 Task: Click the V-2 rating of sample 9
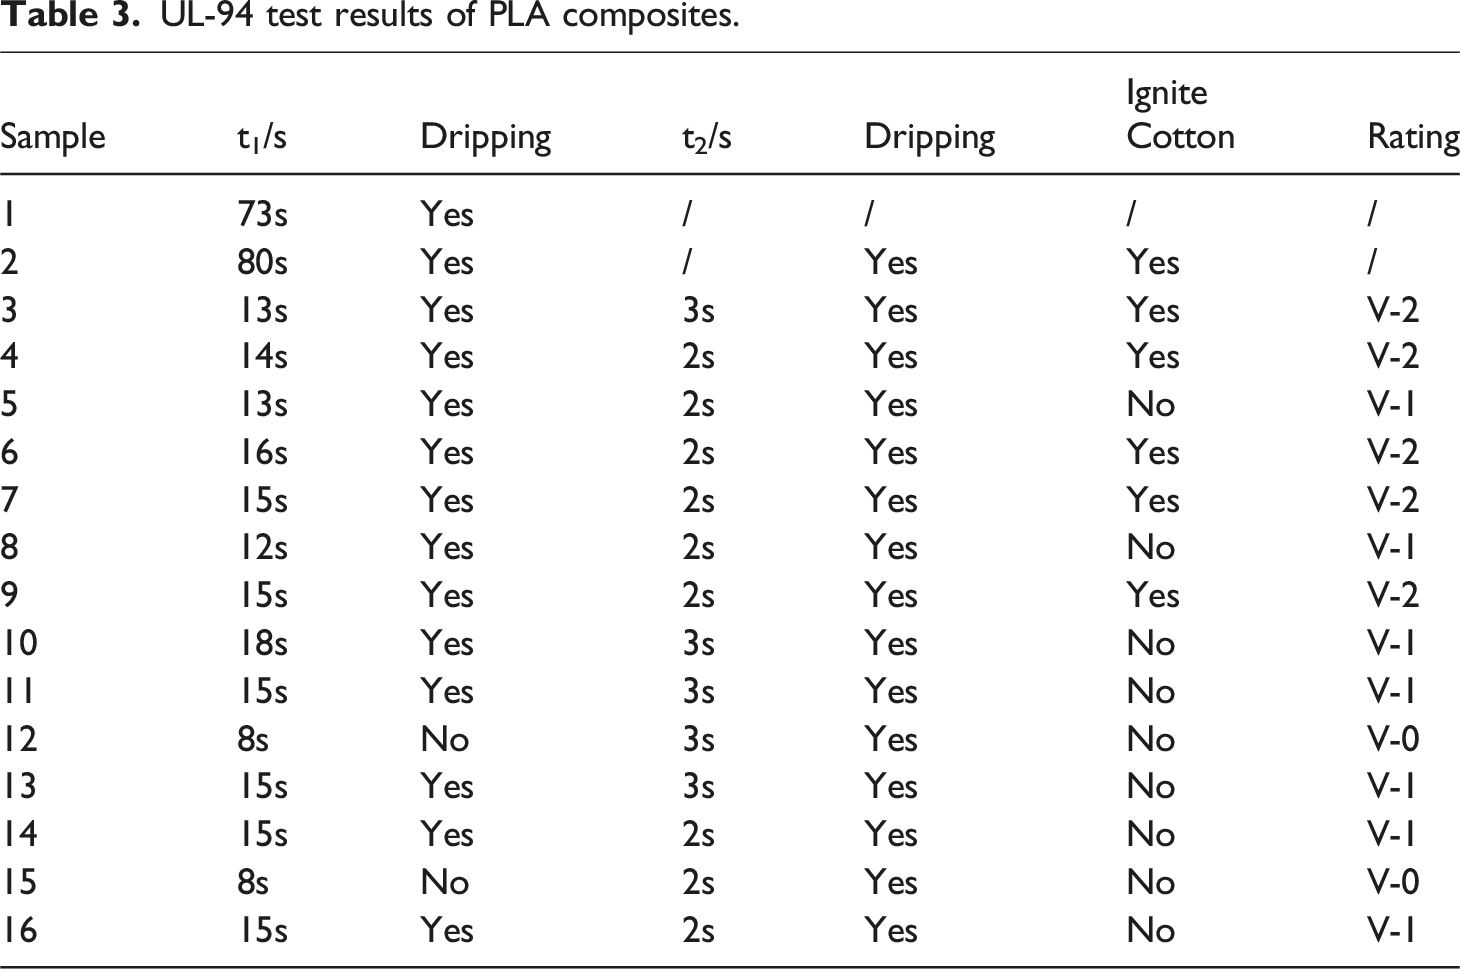[x=1393, y=595]
